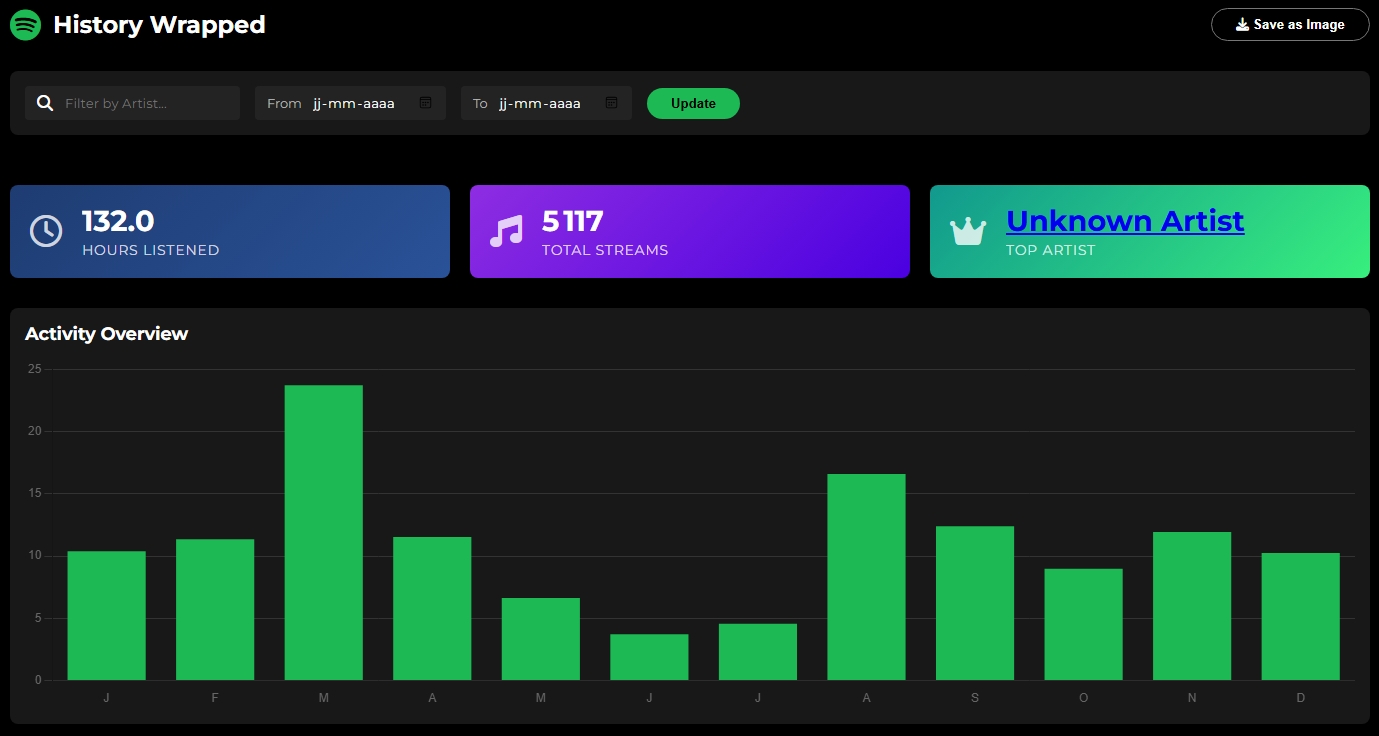Open the To date calendar picker
The width and height of the screenshot is (1379, 736).
(x=611, y=103)
